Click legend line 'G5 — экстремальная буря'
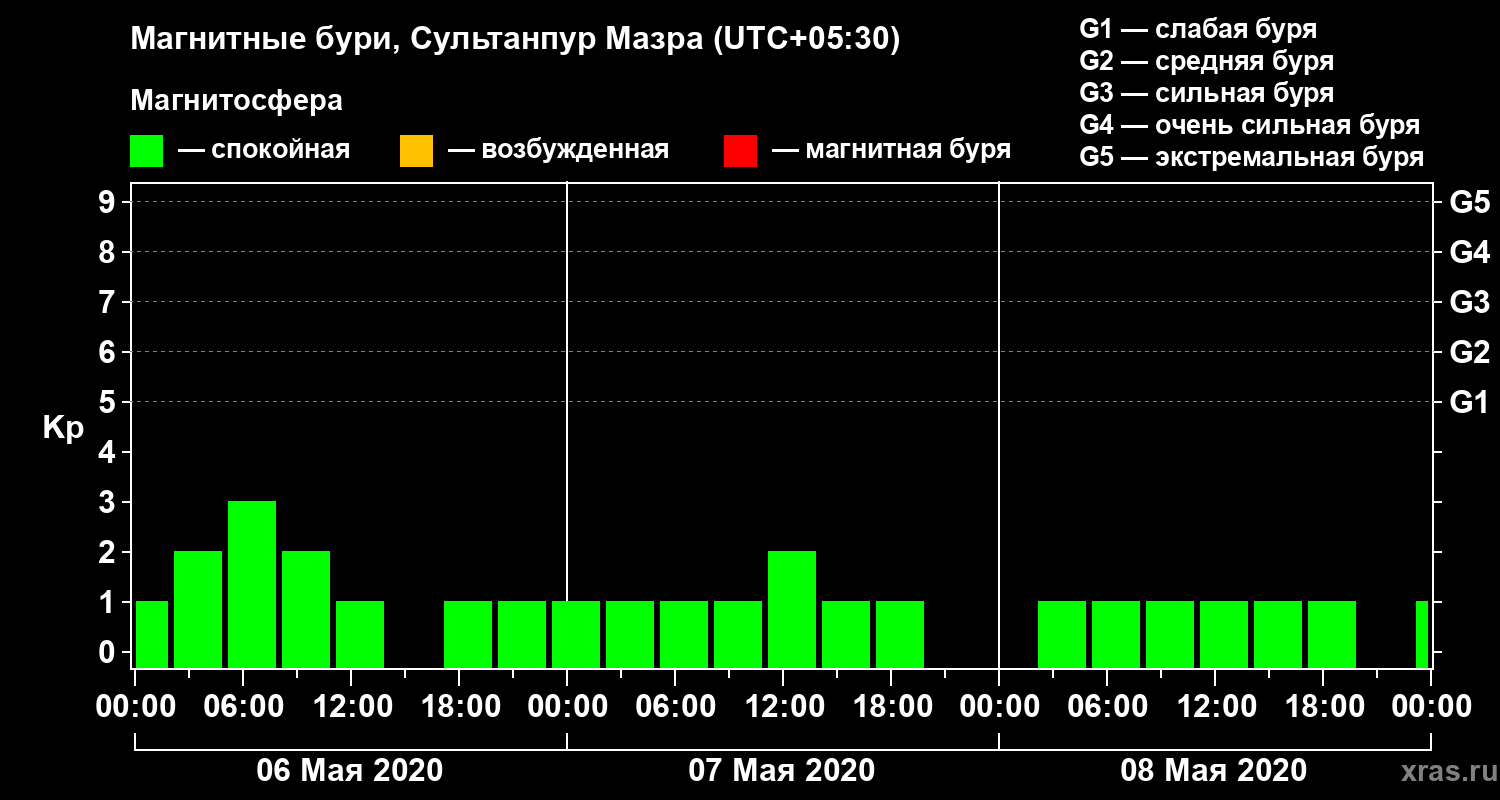1500x800 pixels. click(1252, 158)
